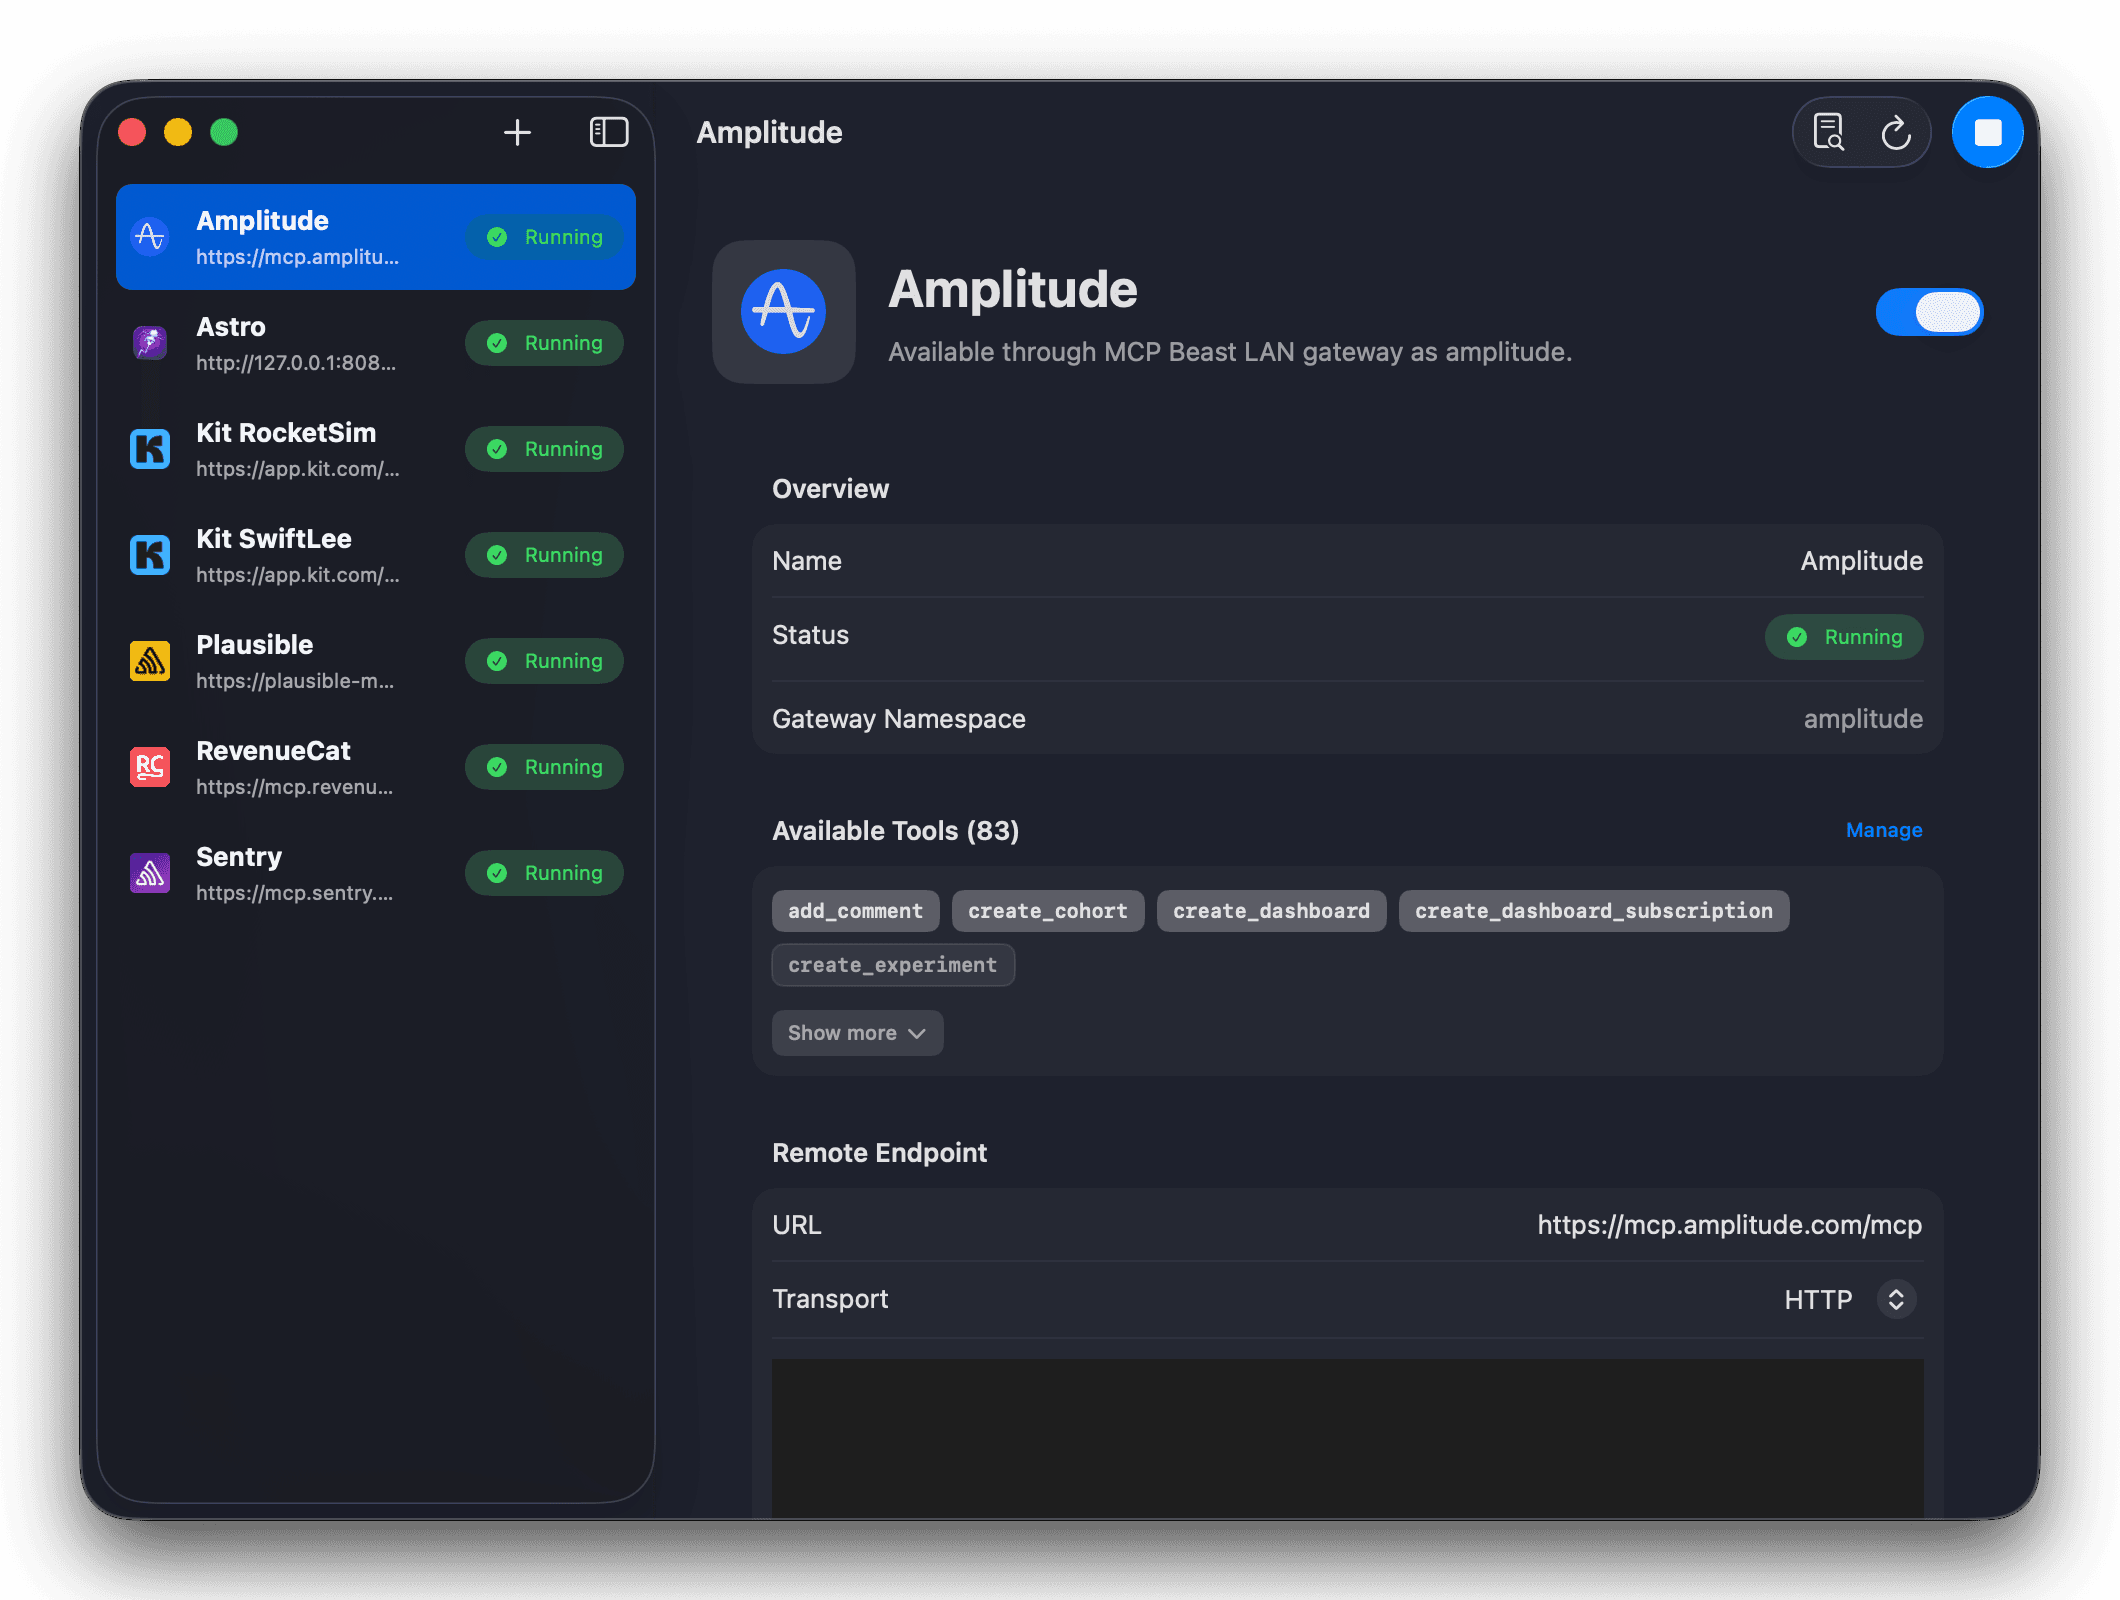
Task: Click the green check in Overview Status badge
Action: click(x=1797, y=637)
